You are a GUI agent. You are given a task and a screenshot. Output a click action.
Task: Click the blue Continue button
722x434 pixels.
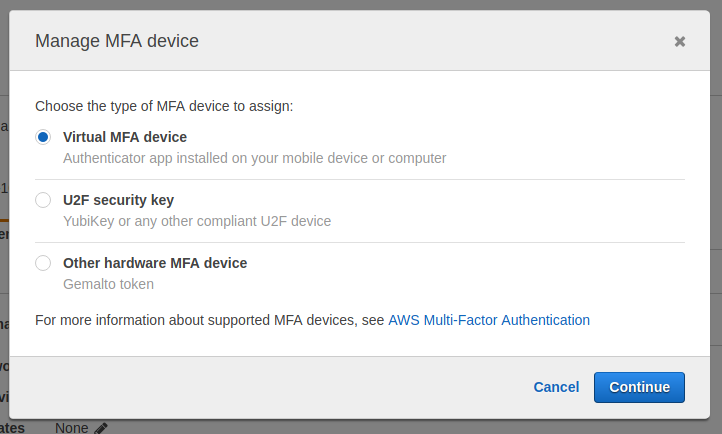click(x=639, y=387)
